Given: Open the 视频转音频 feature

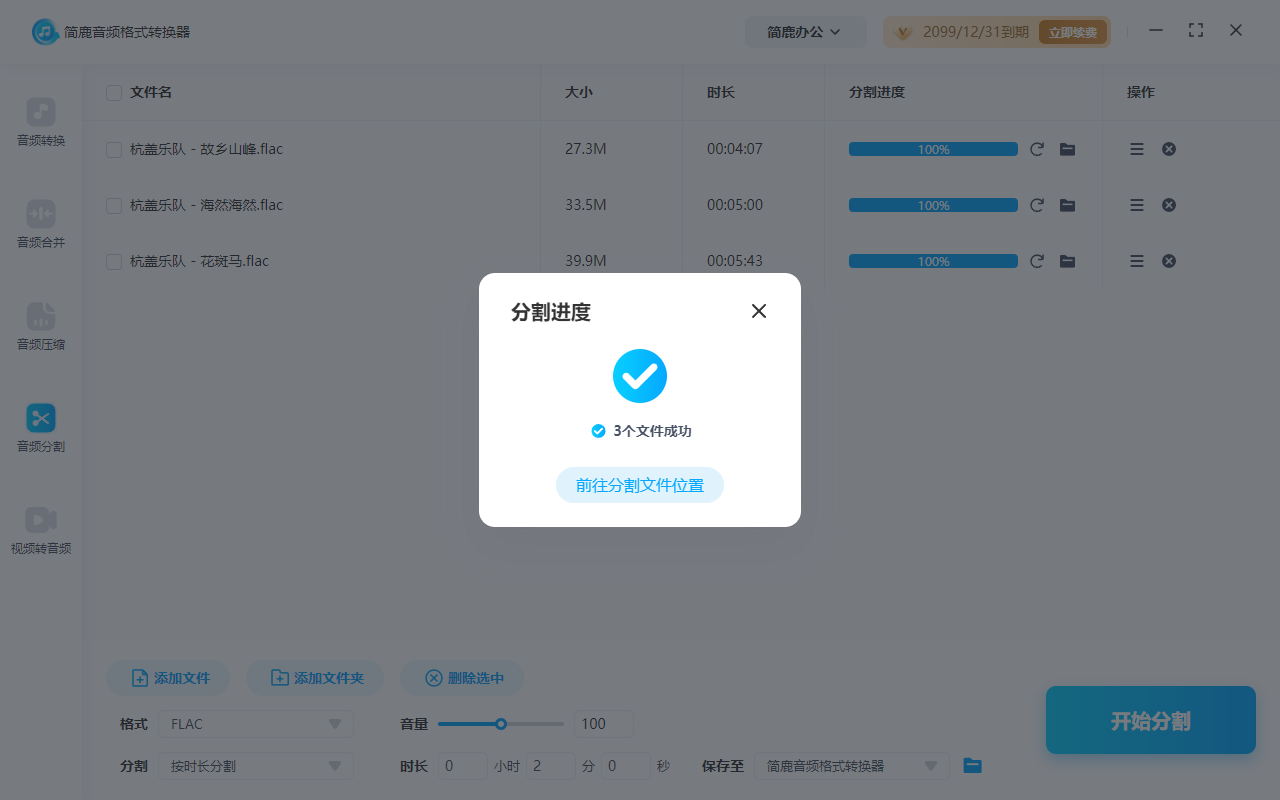Looking at the screenshot, I should [40, 530].
